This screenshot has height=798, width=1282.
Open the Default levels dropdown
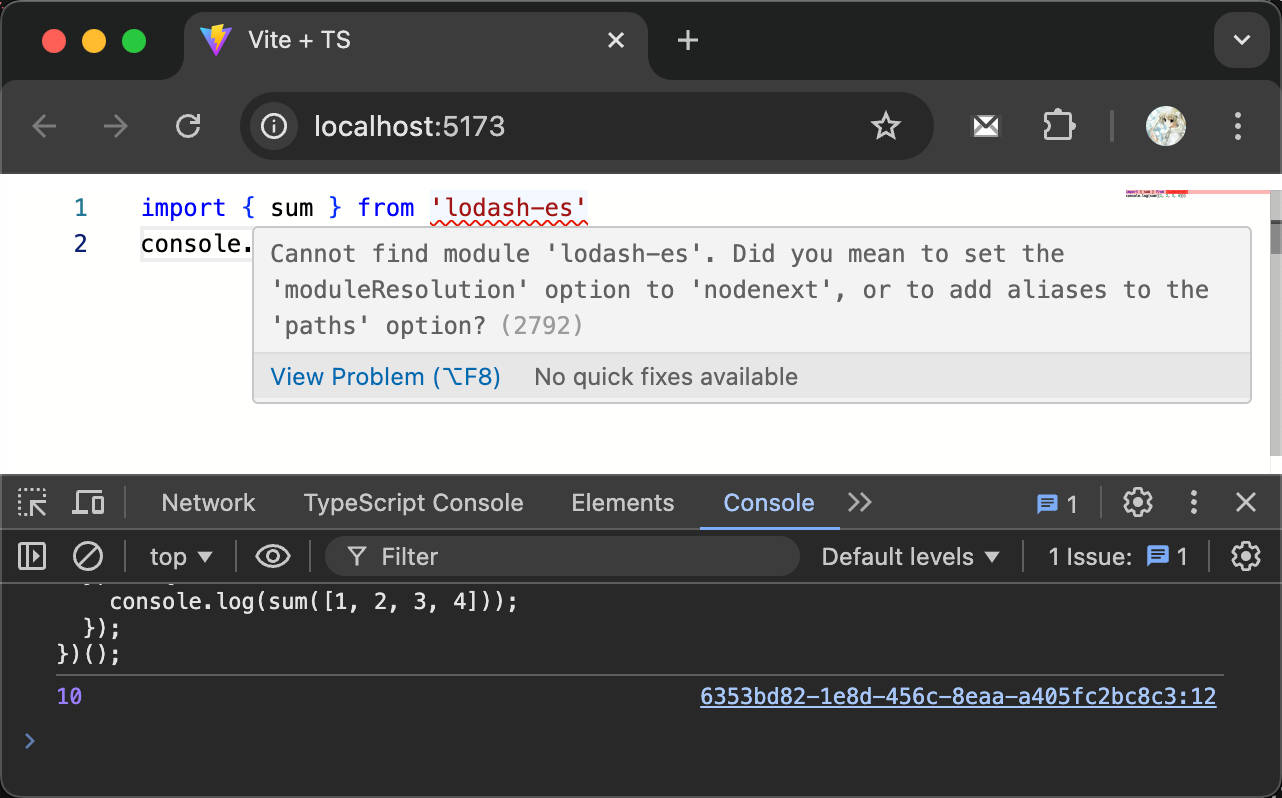click(x=910, y=557)
